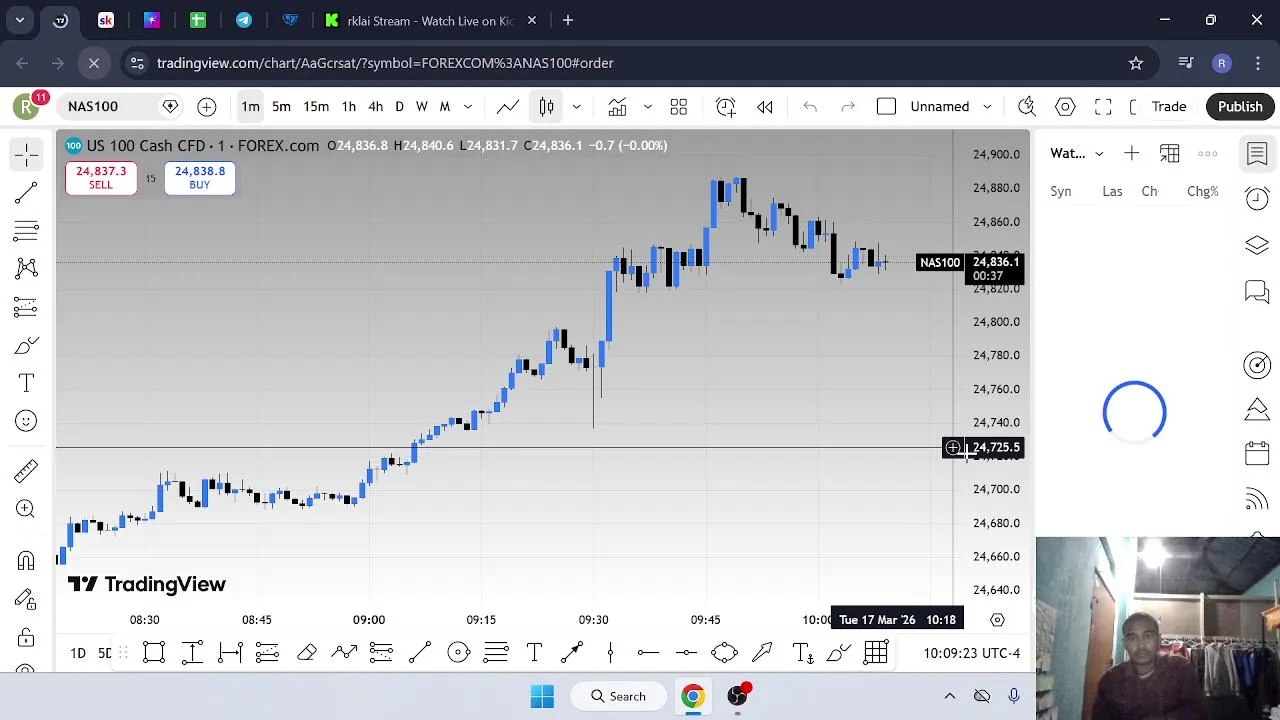Screen dimensions: 1280x720
Task: Select the crosshair cursor tool
Action: pyautogui.click(x=27, y=153)
